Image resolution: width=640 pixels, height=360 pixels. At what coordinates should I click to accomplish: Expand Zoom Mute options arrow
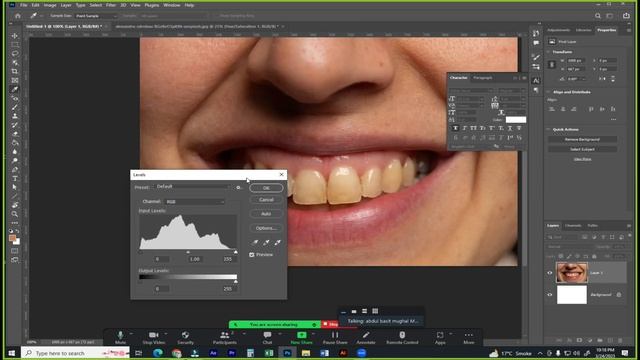tap(131, 334)
